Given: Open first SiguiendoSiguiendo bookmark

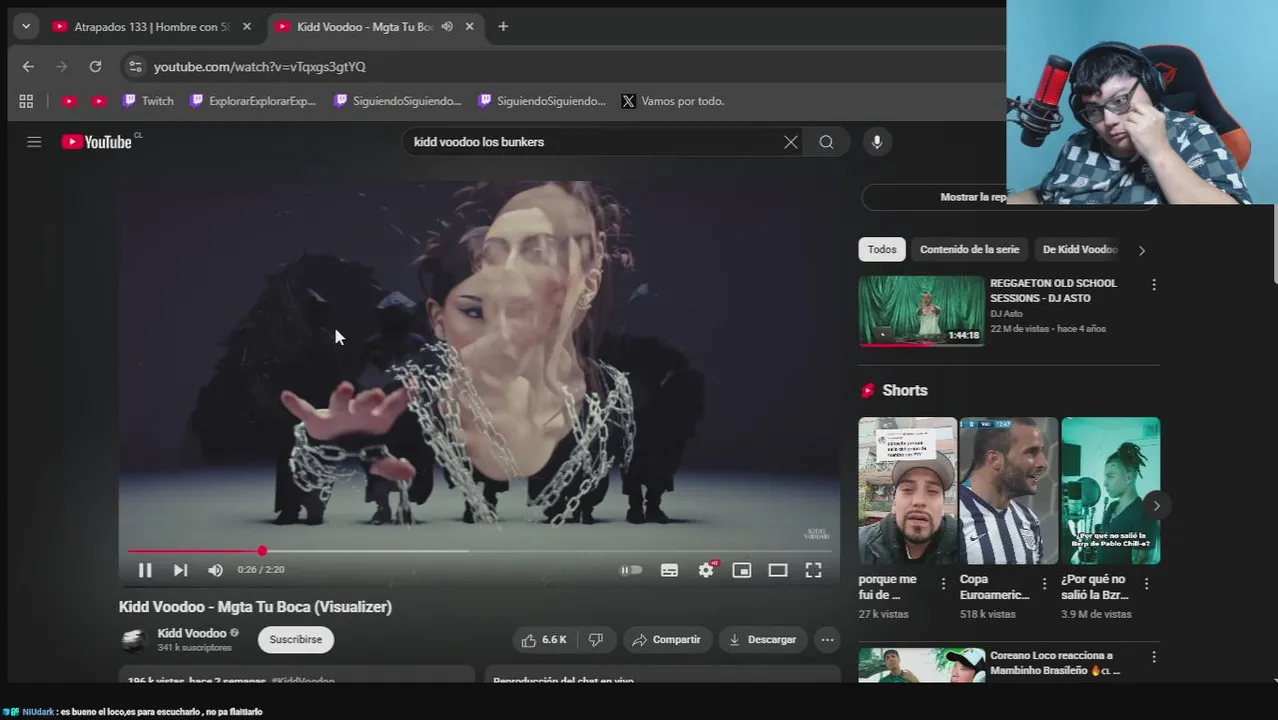Looking at the screenshot, I should click(x=398, y=101).
